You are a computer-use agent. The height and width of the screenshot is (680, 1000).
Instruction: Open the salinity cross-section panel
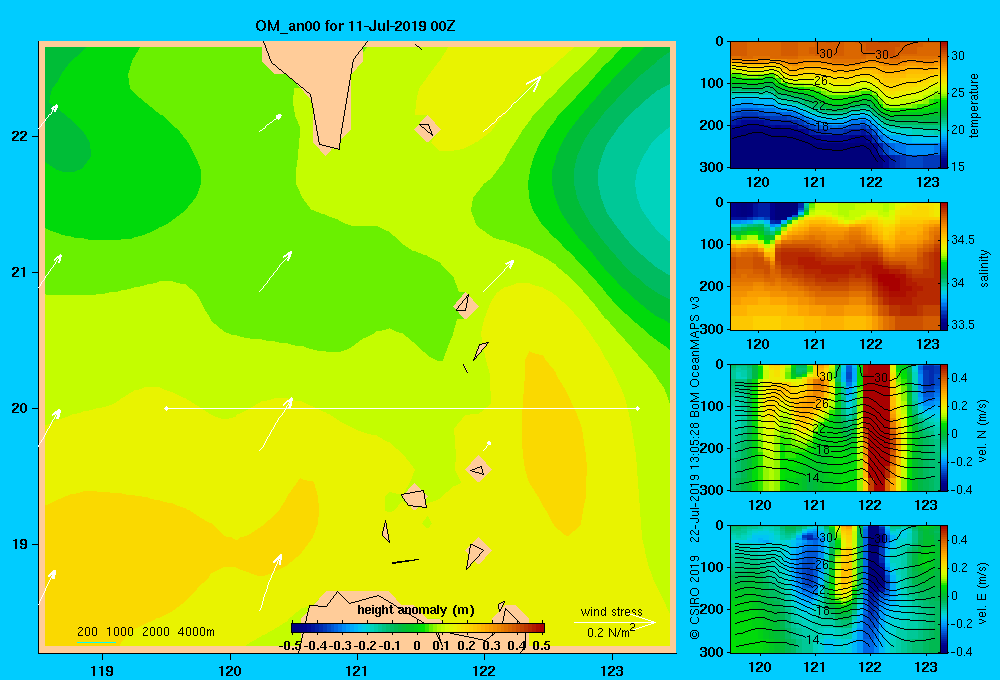(x=835, y=266)
